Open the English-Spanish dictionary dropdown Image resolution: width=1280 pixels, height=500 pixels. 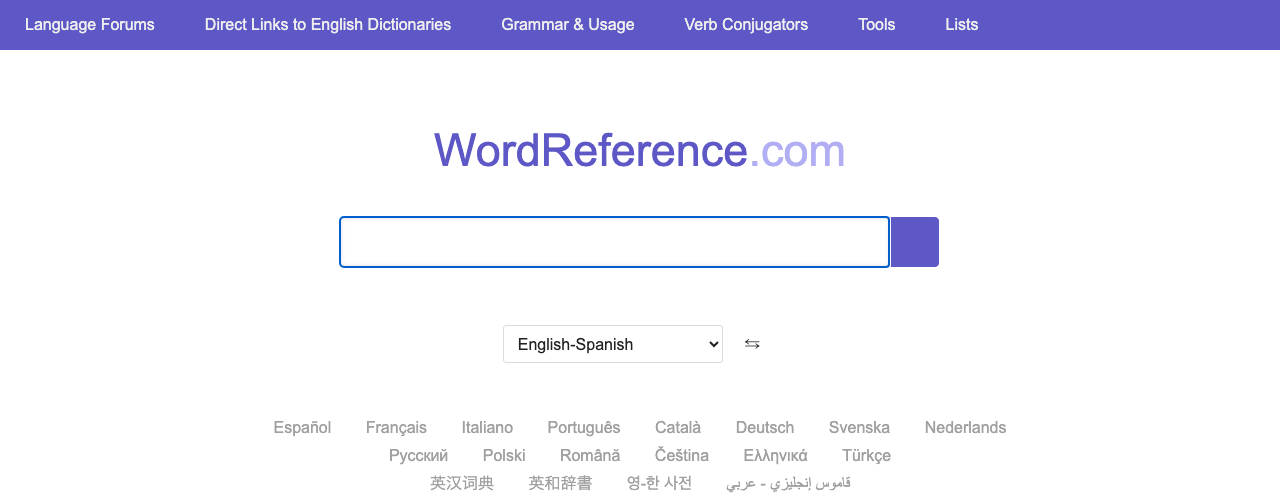tap(613, 344)
